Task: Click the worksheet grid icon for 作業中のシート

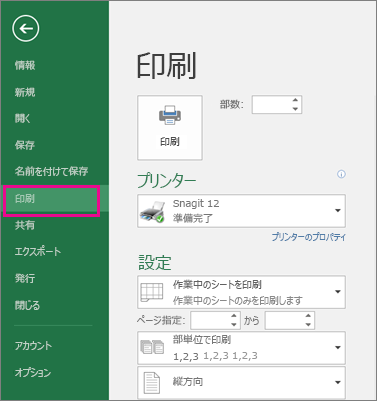Action: (x=152, y=292)
